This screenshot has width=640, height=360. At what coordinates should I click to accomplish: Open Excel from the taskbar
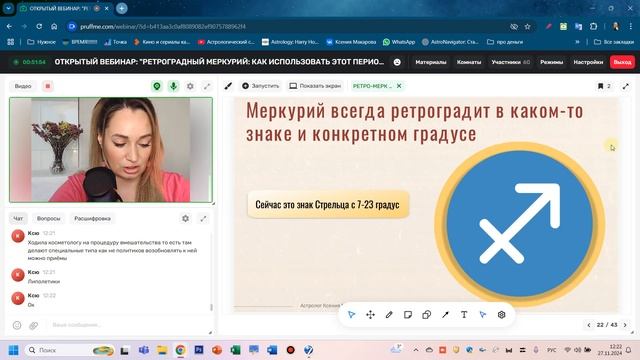tap(235, 350)
